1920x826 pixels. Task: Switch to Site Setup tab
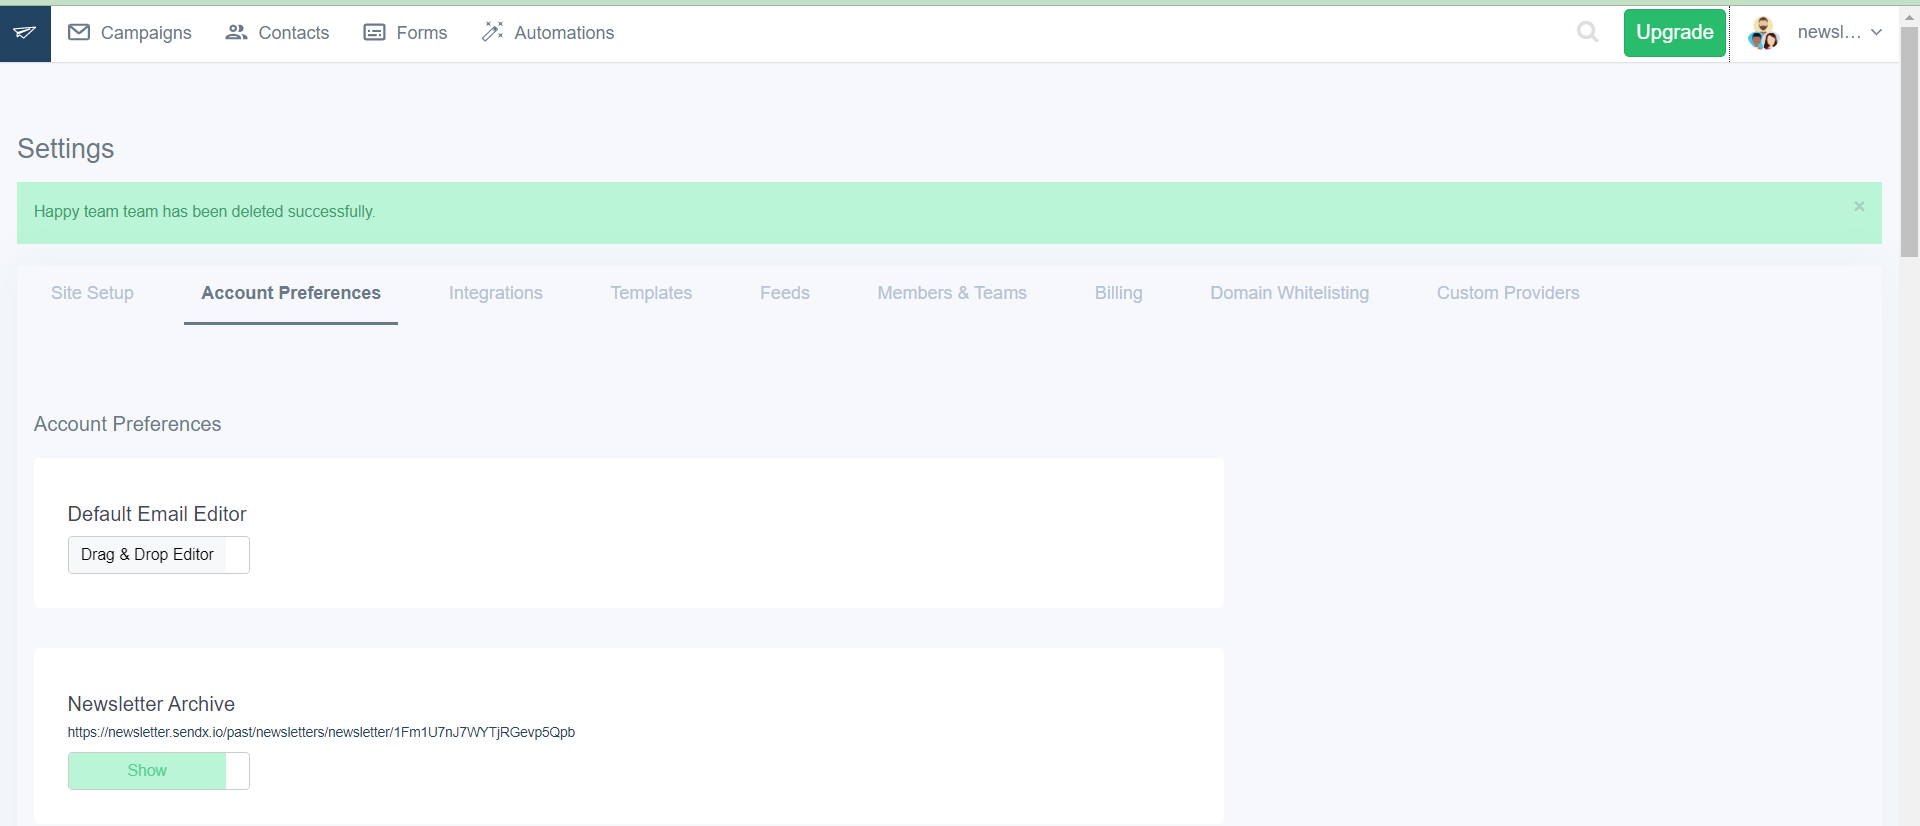point(92,293)
